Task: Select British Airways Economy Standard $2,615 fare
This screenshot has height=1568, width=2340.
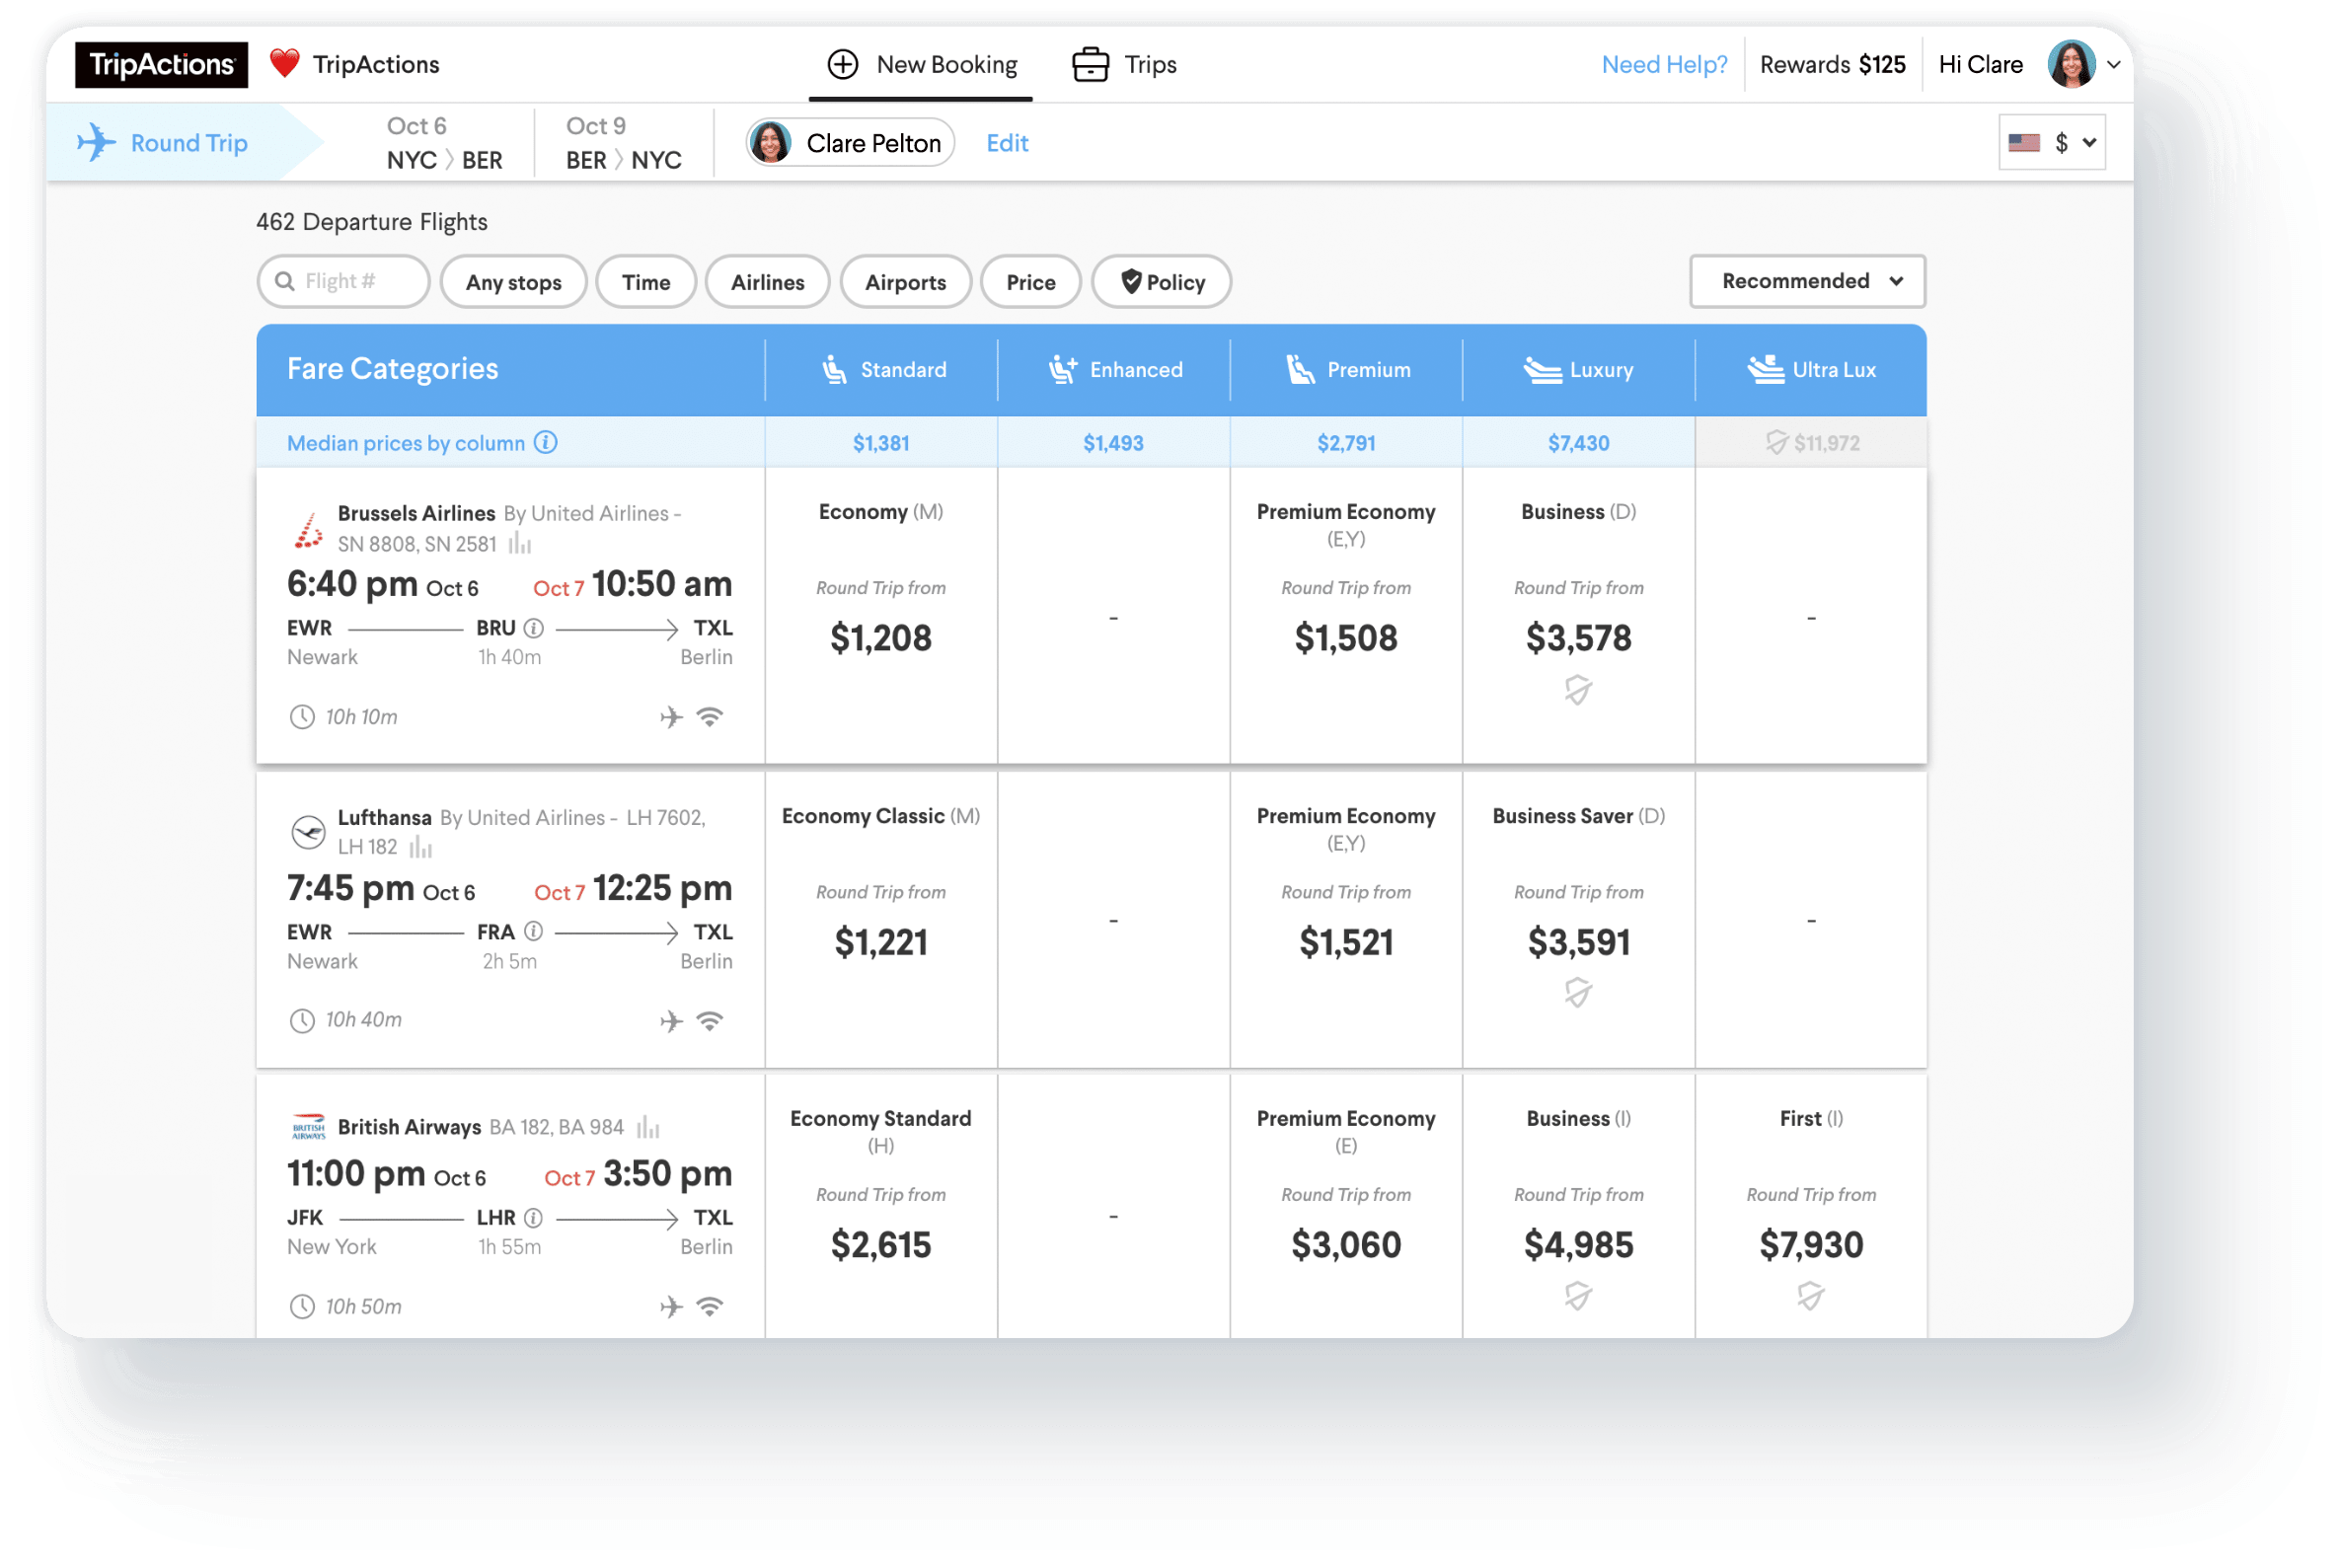Action: pyautogui.click(x=881, y=1208)
